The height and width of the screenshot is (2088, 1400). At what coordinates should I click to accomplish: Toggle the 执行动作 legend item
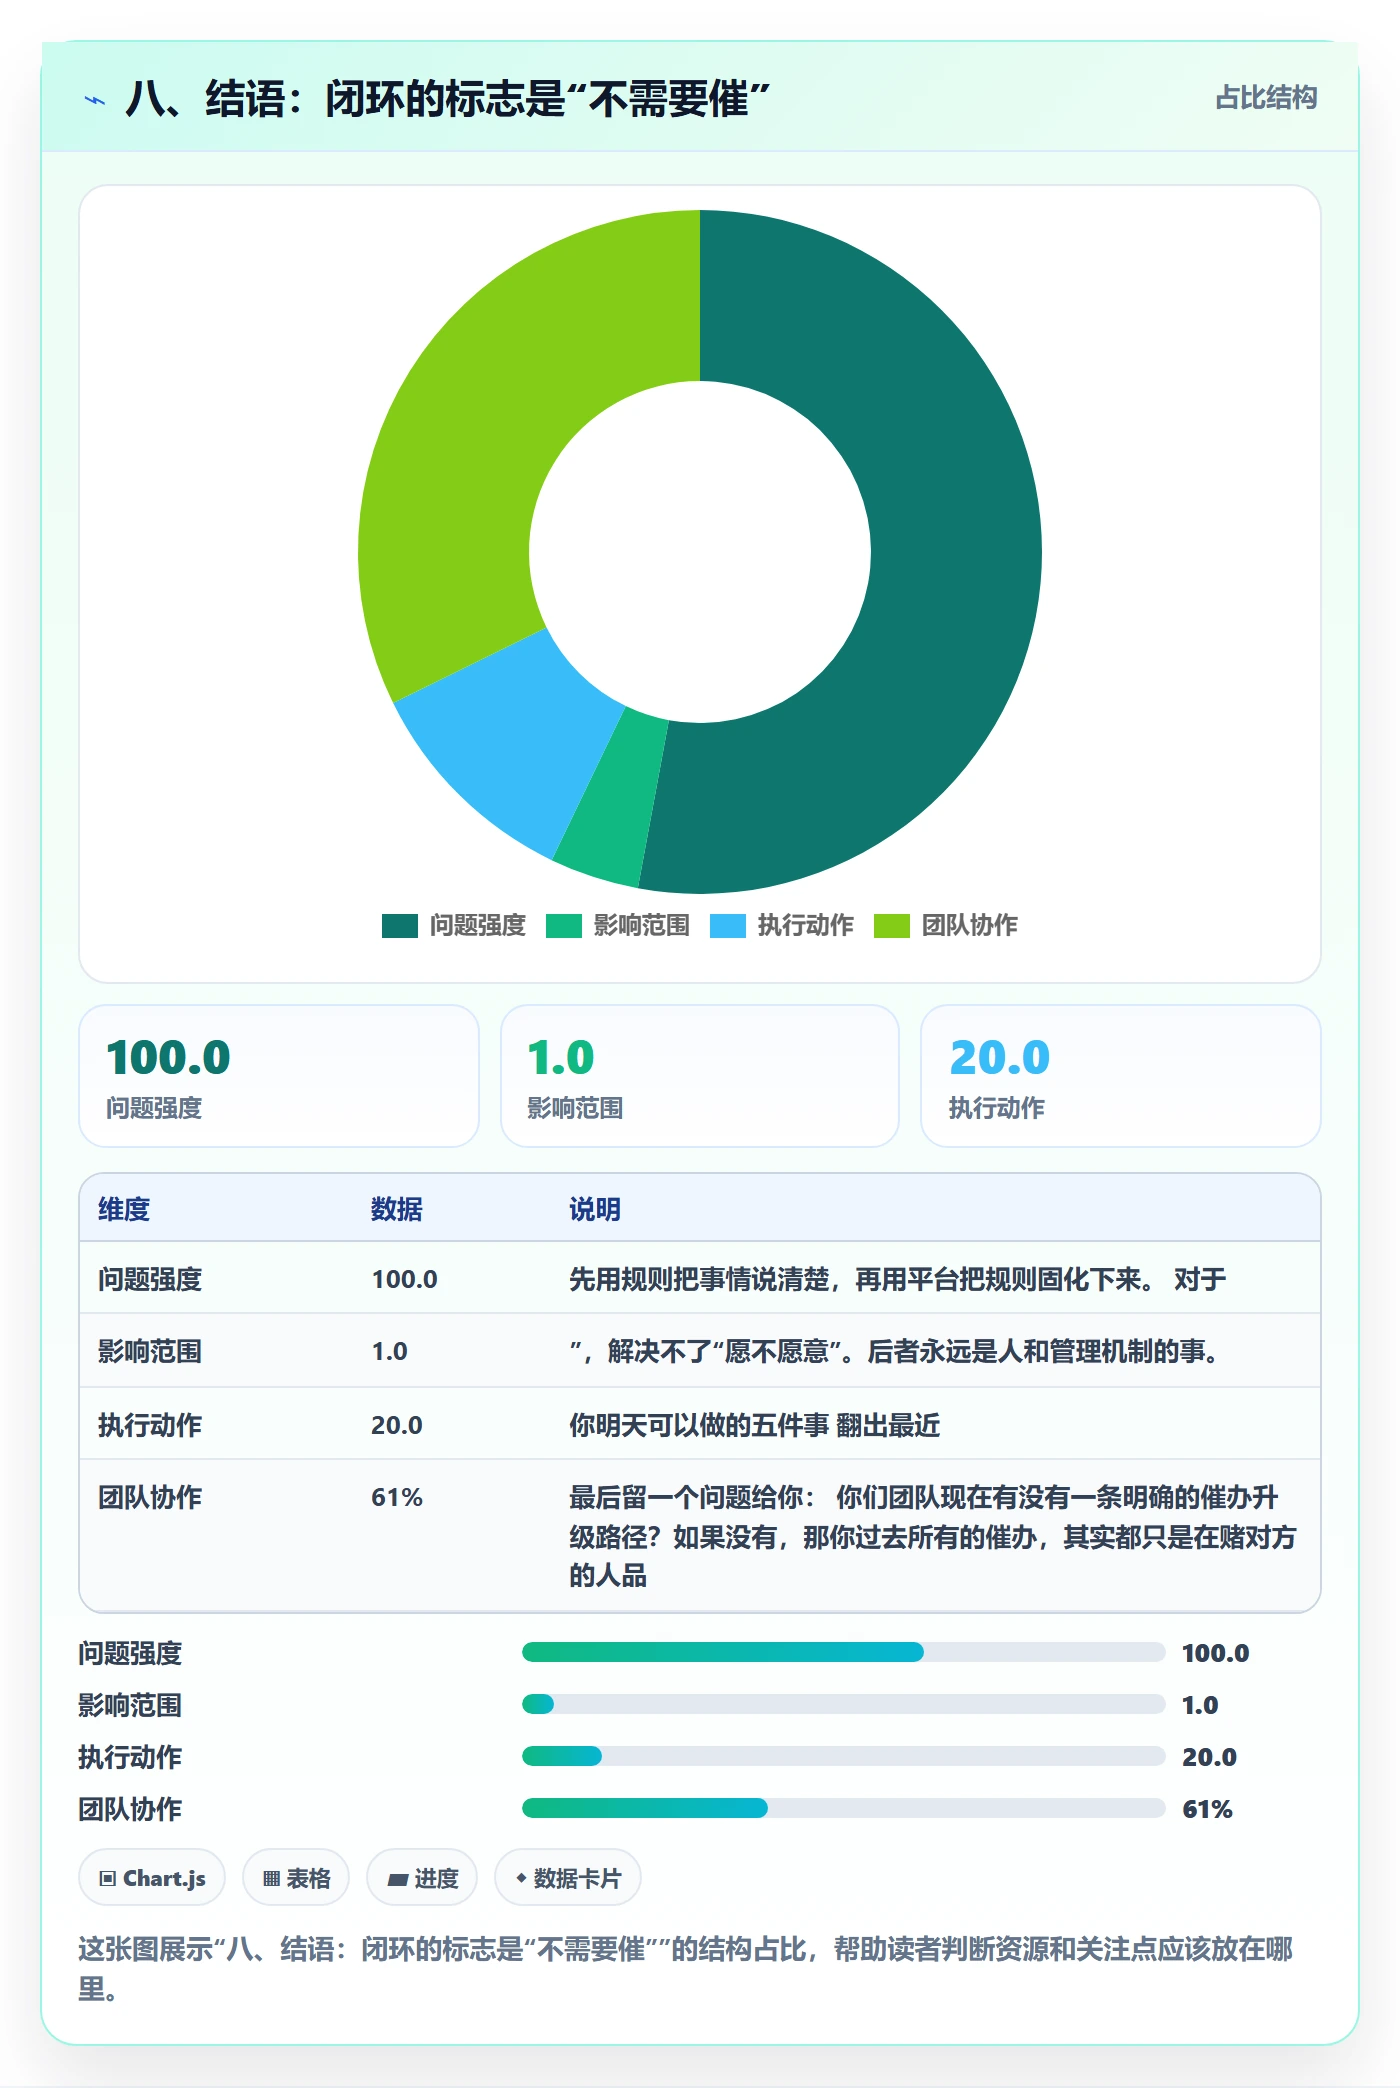[x=782, y=926]
